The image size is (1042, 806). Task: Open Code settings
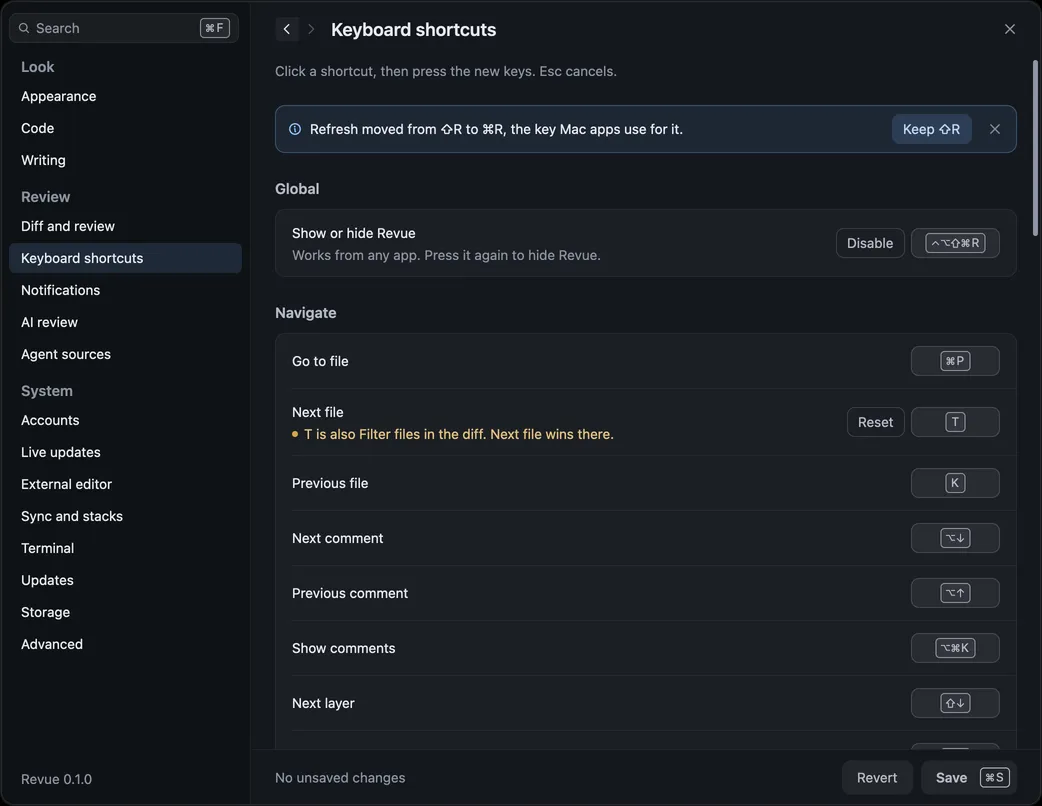point(125,128)
